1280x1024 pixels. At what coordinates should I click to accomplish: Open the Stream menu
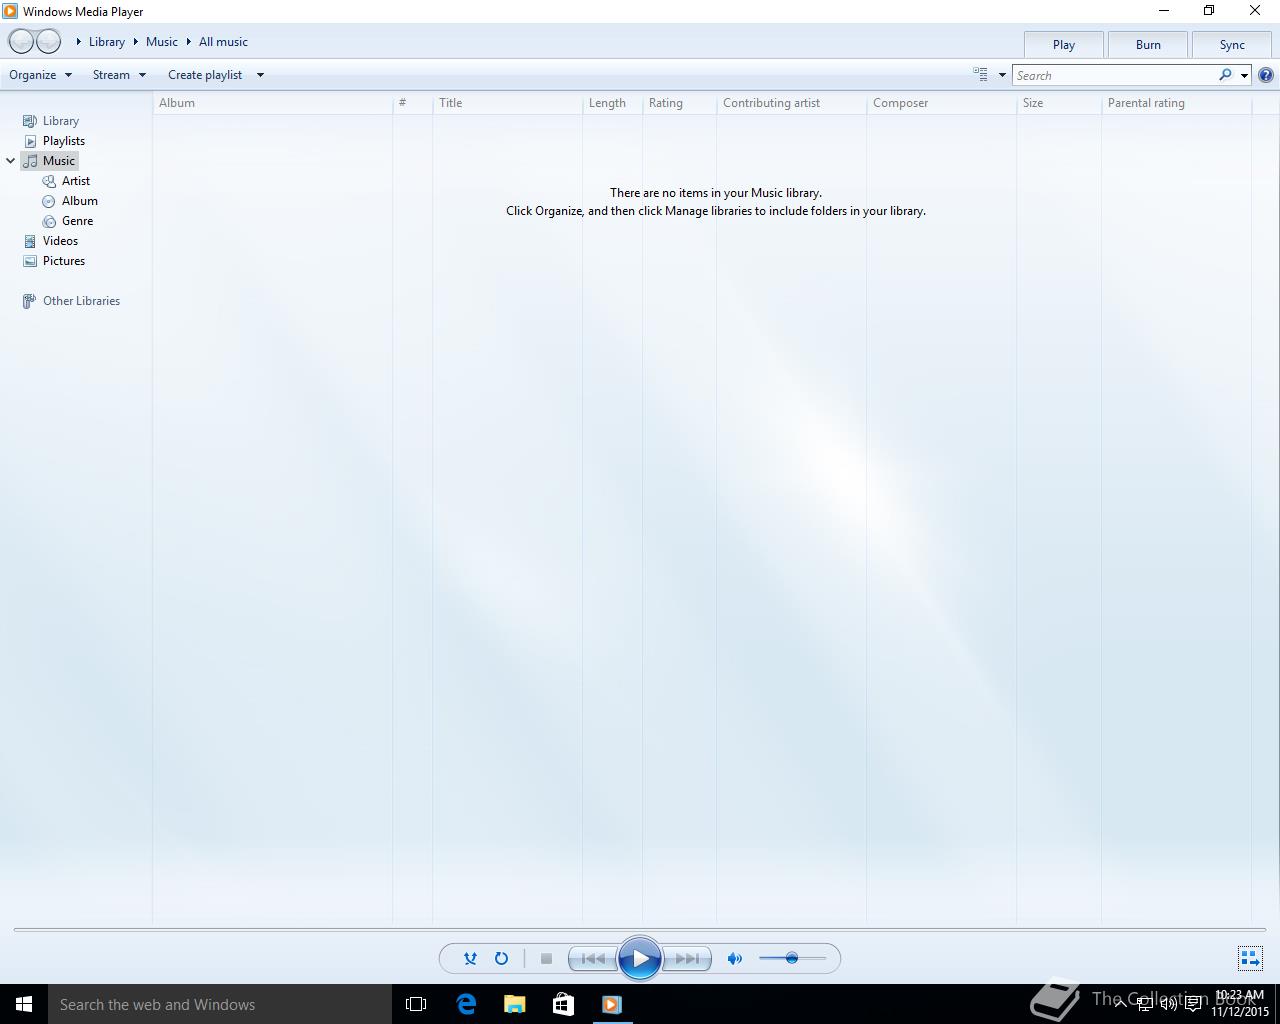pyautogui.click(x=119, y=75)
